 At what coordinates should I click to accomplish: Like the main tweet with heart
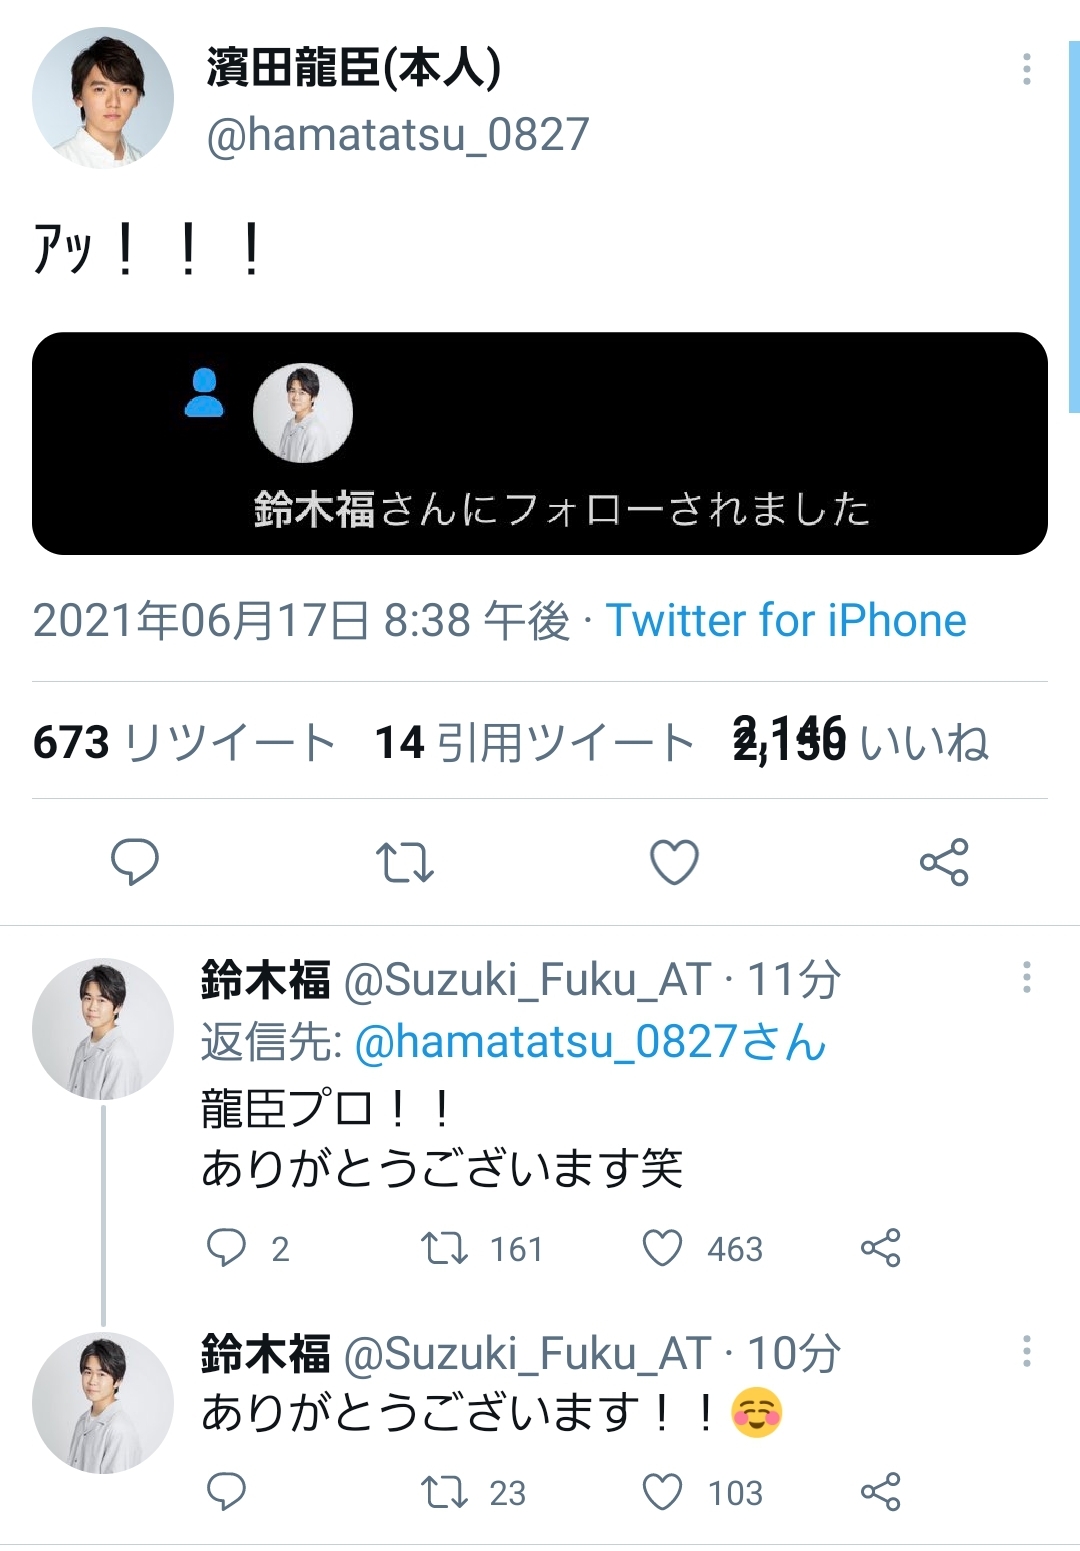click(x=674, y=862)
